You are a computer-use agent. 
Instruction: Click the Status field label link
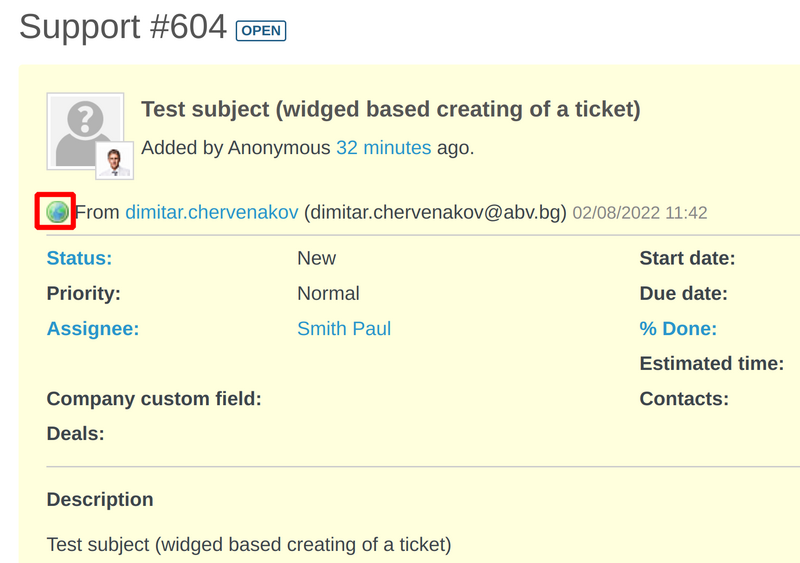79,258
